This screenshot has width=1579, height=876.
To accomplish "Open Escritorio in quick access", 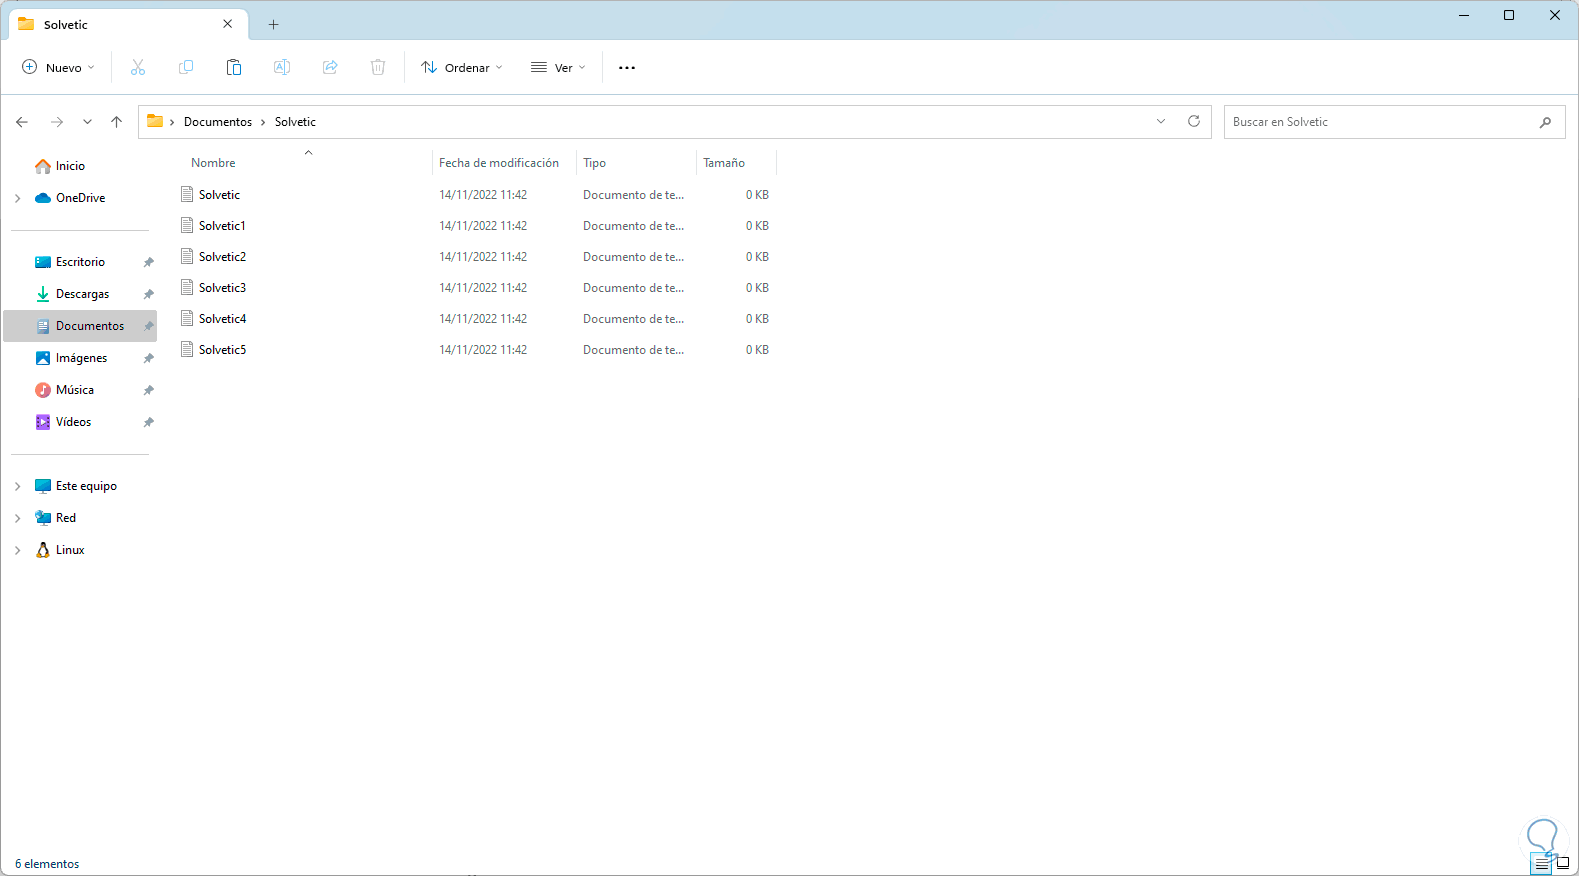I will (x=80, y=262).
